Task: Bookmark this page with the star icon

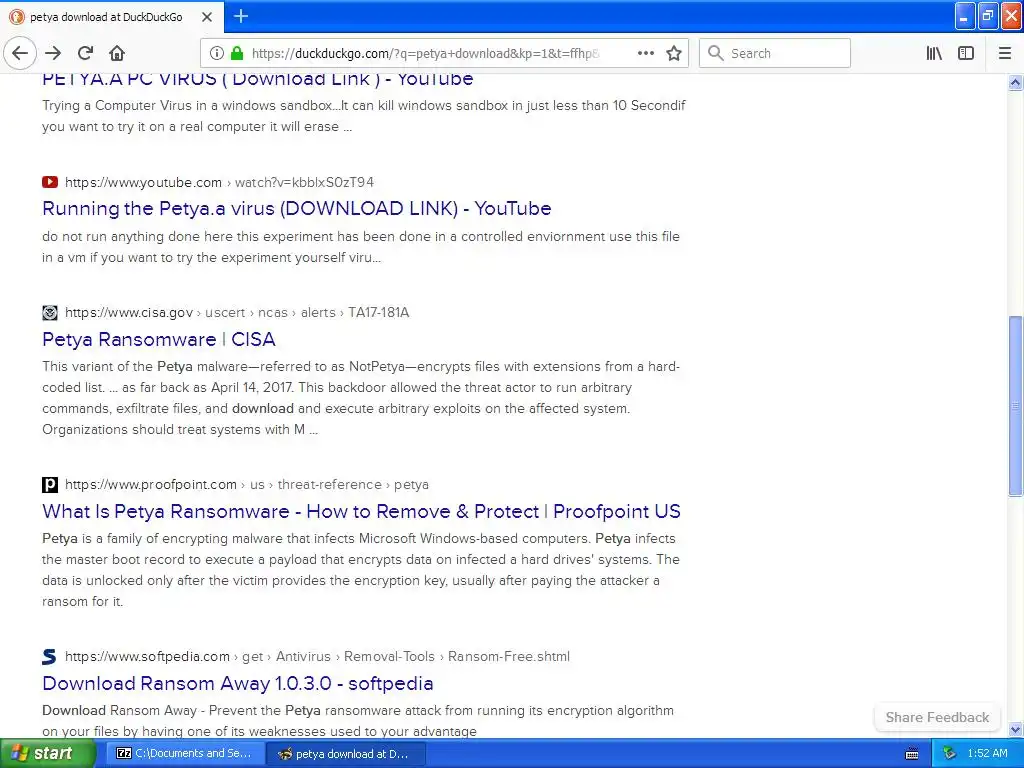Action: point(674,53)
